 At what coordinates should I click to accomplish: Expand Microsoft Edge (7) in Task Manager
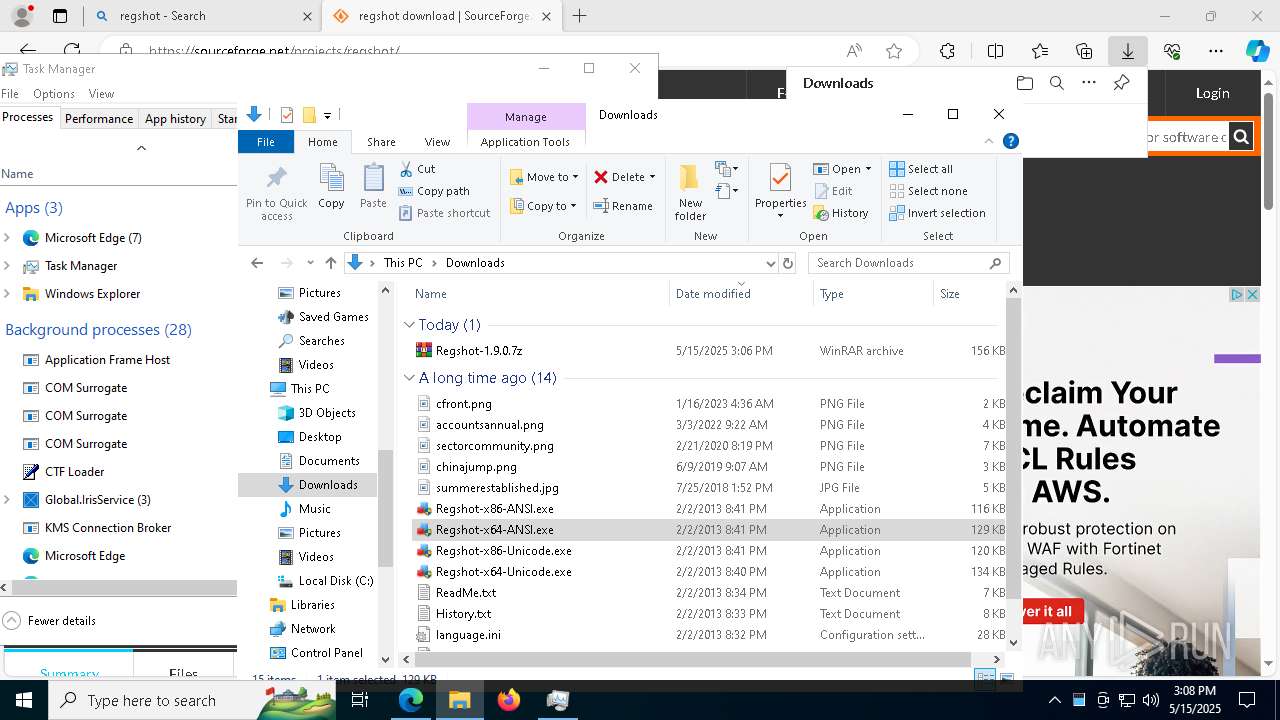[x=8, y=238]
